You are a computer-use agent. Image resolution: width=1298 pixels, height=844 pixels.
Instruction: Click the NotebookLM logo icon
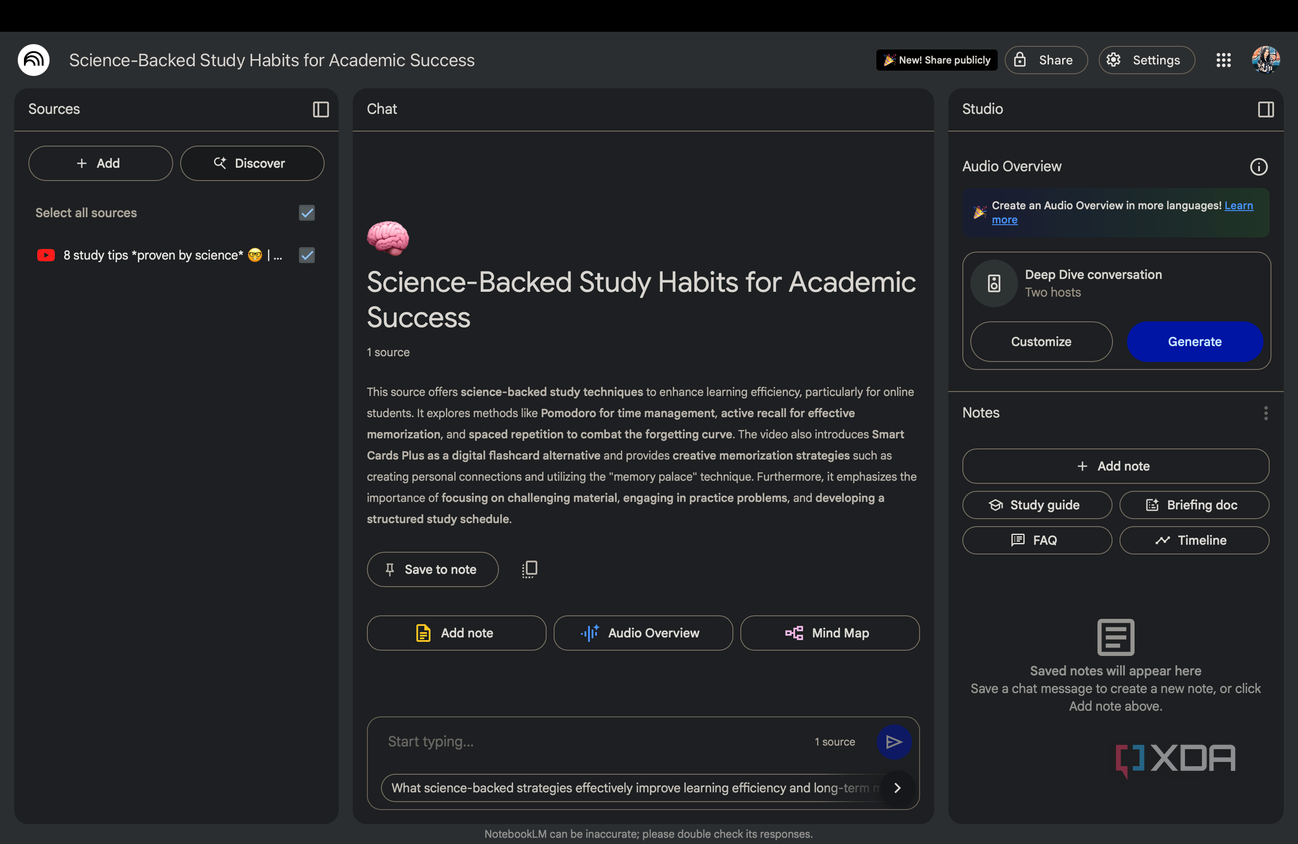[34, 60]
